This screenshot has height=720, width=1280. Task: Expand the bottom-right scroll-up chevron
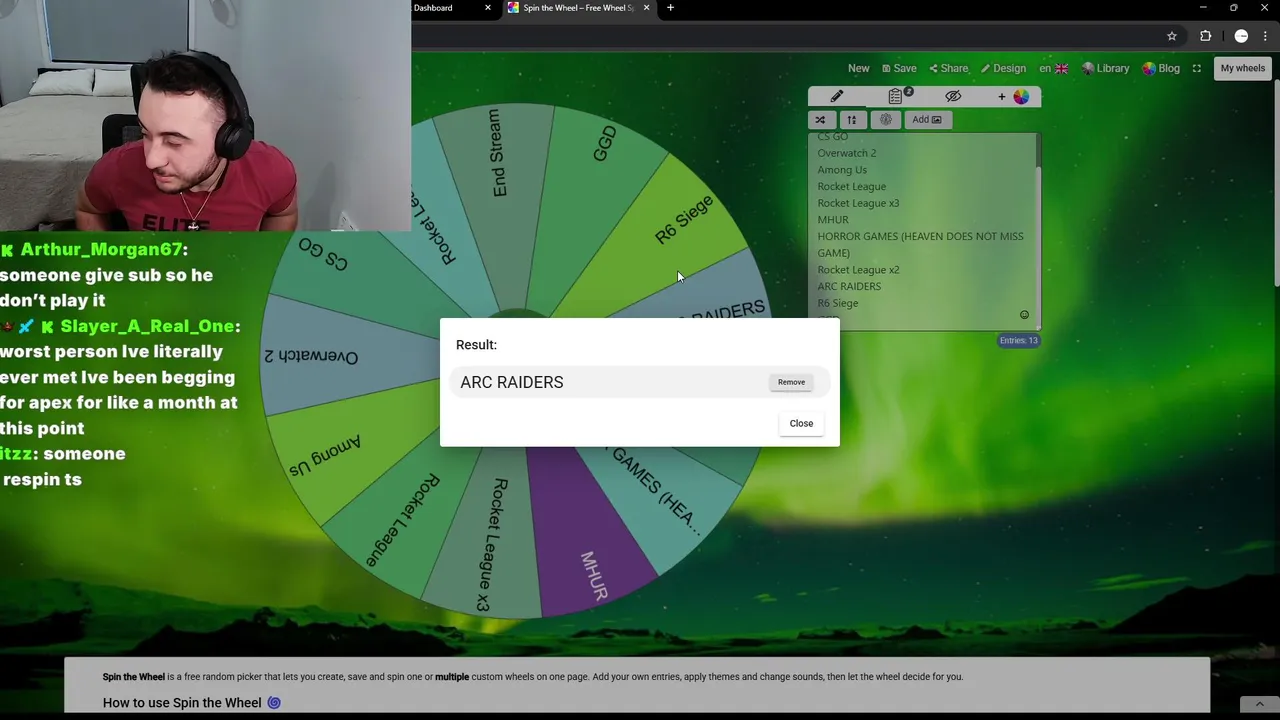pyautogui.click(x=1259, y=704)
